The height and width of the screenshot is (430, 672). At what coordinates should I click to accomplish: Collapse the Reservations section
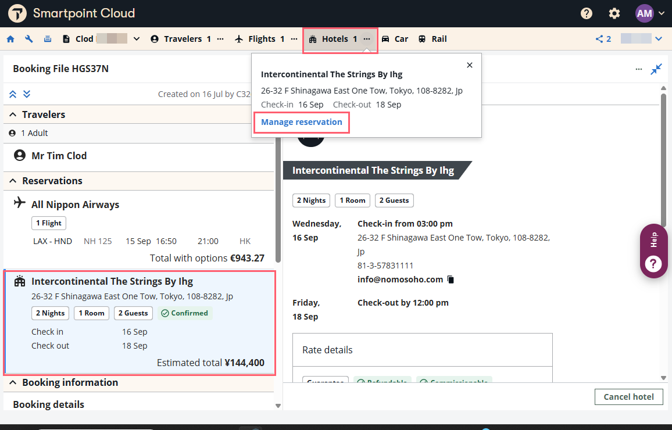click(13, 181)
